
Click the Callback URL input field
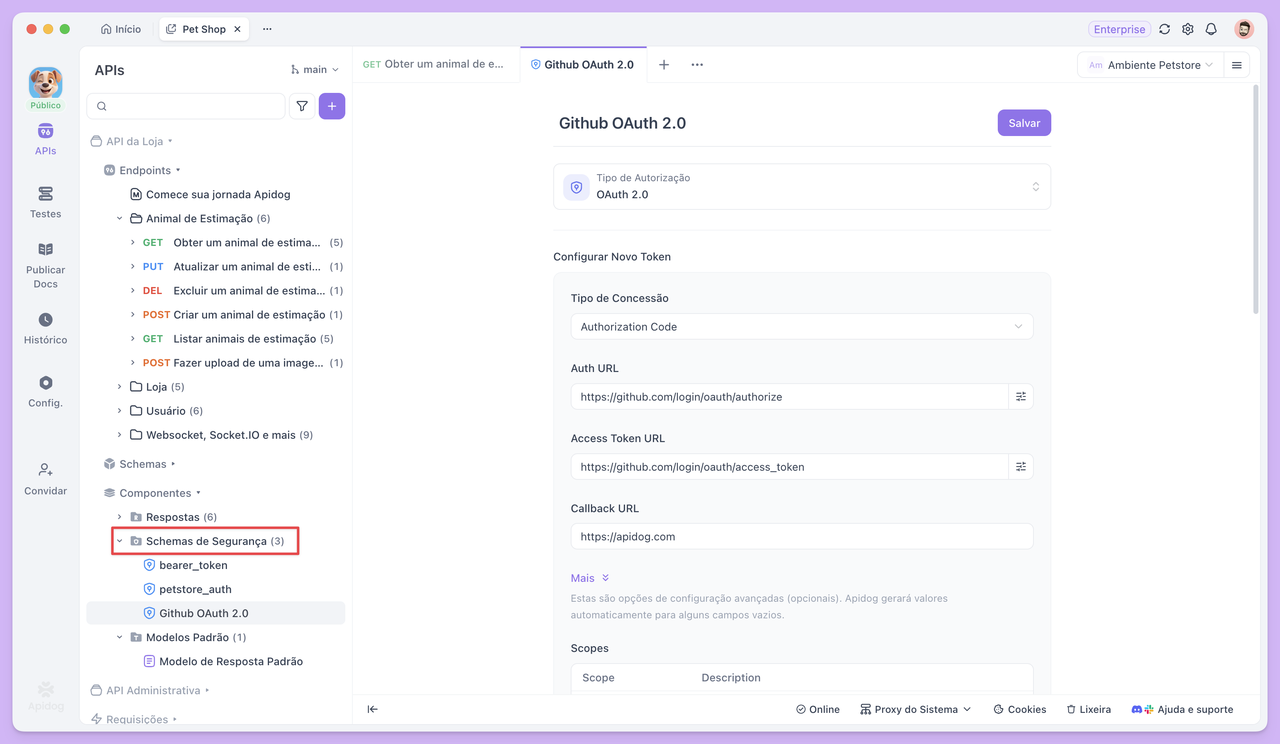pos(802,537)
